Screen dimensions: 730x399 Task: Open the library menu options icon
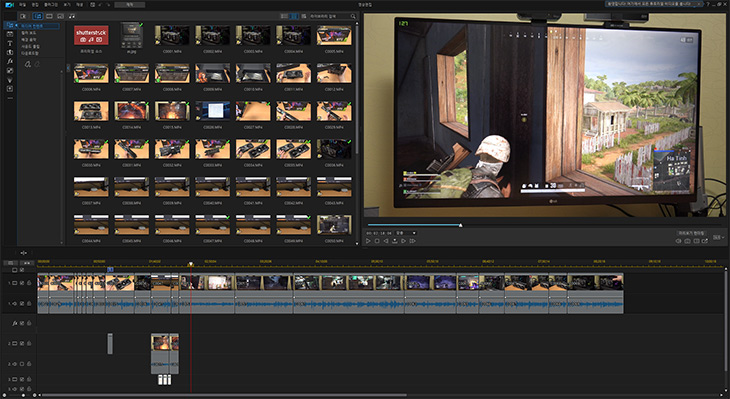304,16
